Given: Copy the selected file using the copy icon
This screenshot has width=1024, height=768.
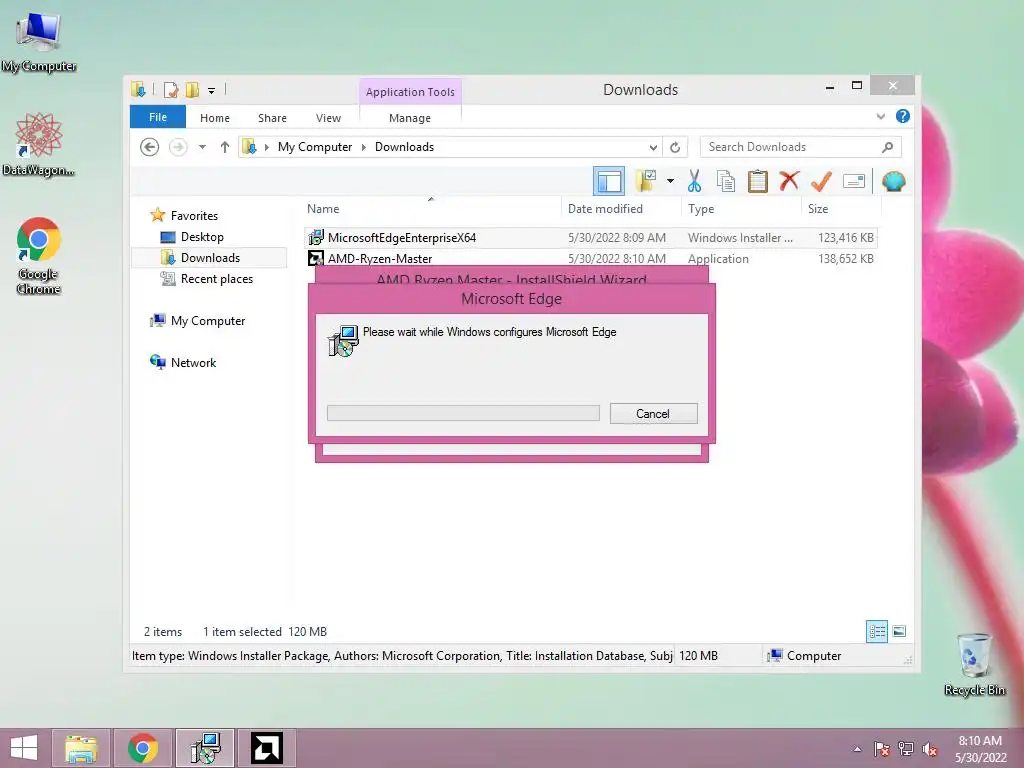Looking at the screenshot, I should [726, 181].
